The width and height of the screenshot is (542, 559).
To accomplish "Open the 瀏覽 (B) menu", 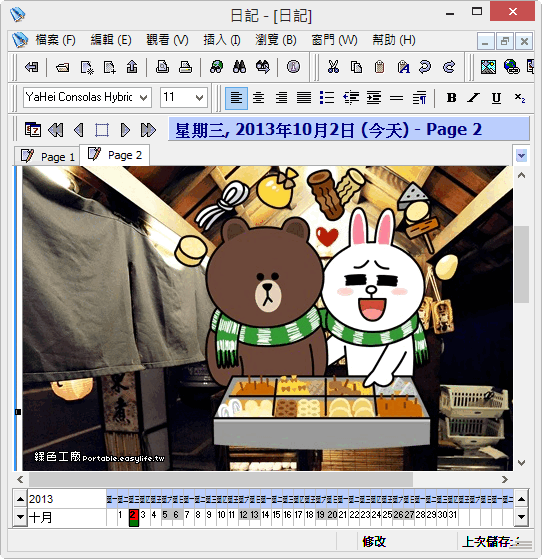I will click(x=276, y=40).
